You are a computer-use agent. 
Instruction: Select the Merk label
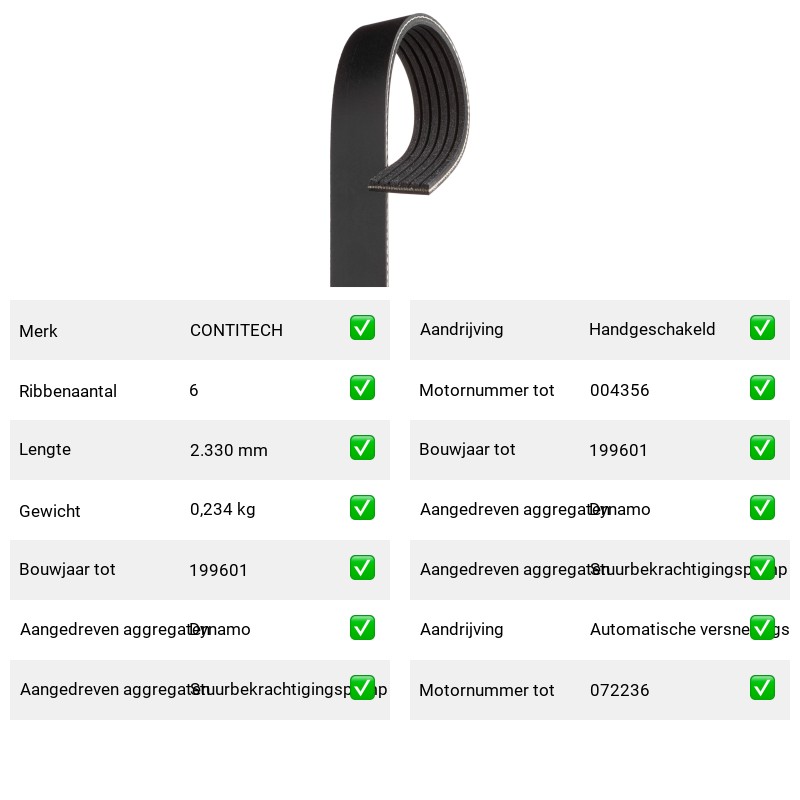(x=38, y=331)
